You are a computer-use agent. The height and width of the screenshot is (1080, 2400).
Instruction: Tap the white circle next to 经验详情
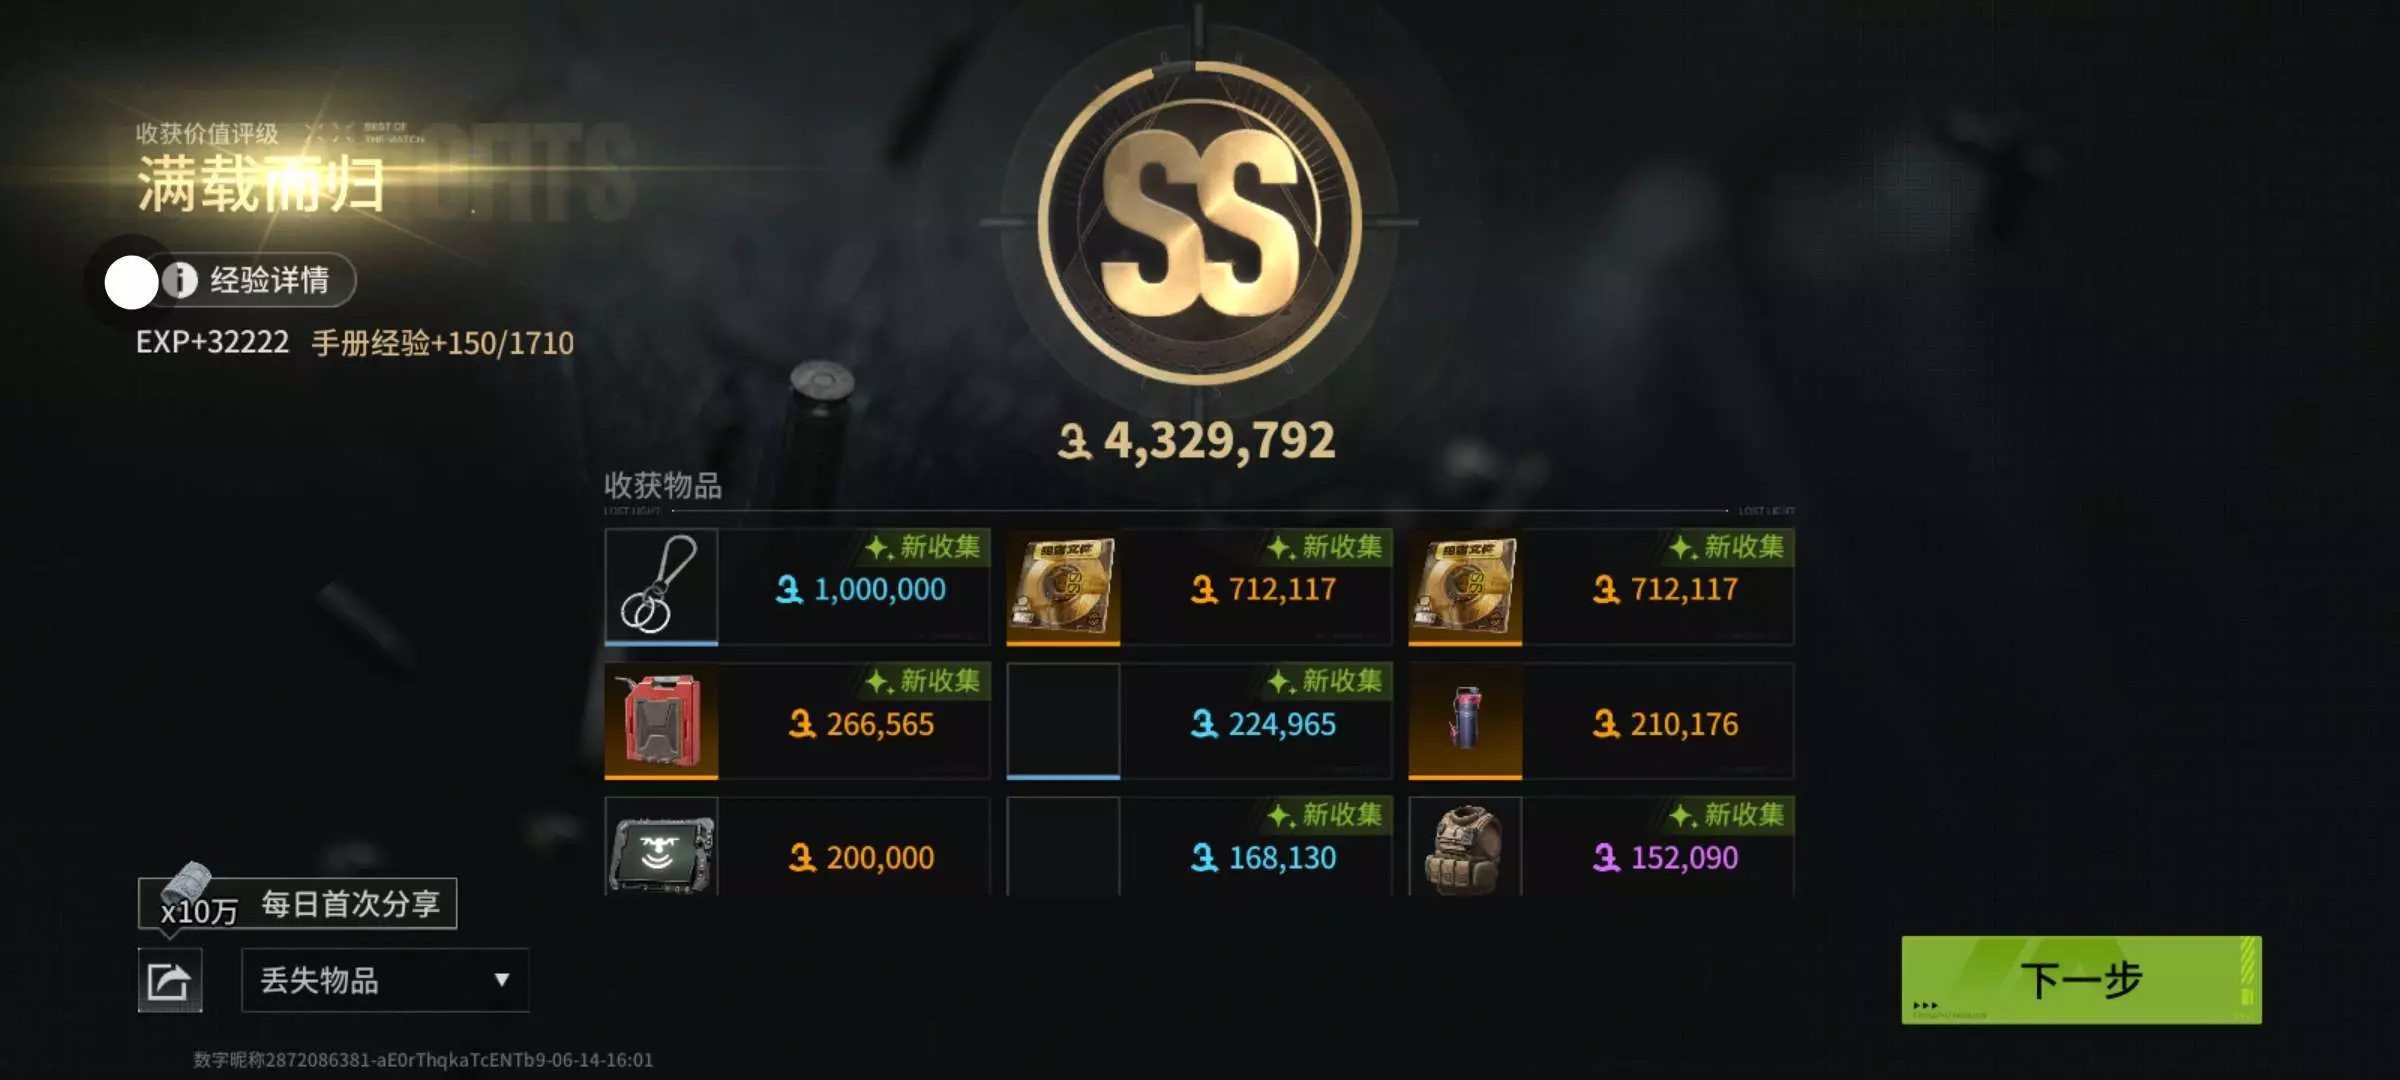[x=132, y=282]
